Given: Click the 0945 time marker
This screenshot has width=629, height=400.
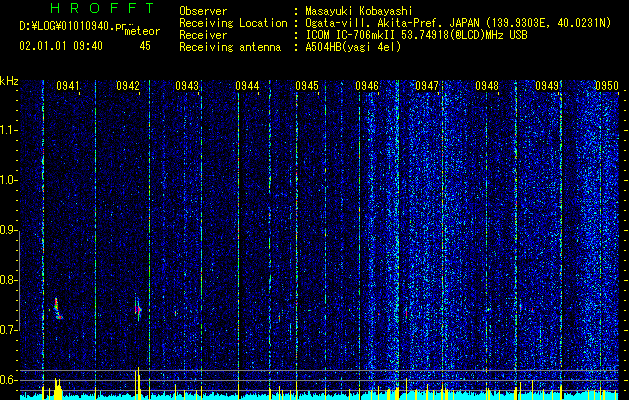Looking at the screenshot, I should tap(307, 86).
